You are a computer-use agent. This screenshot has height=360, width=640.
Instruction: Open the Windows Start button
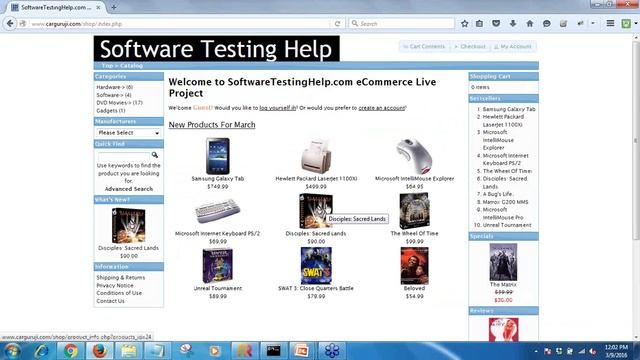[12, 351]
